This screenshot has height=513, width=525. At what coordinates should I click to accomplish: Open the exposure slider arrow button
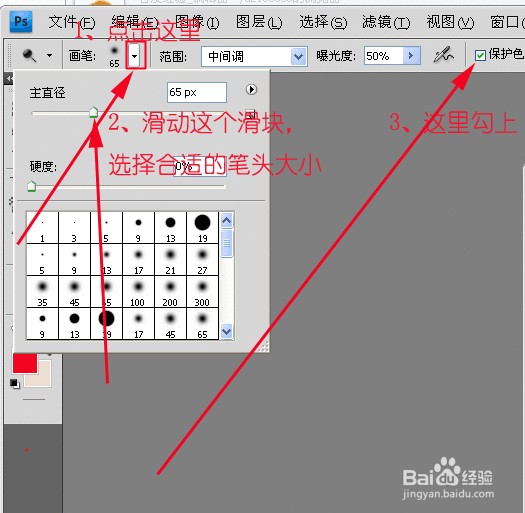[x=411, y=56]
